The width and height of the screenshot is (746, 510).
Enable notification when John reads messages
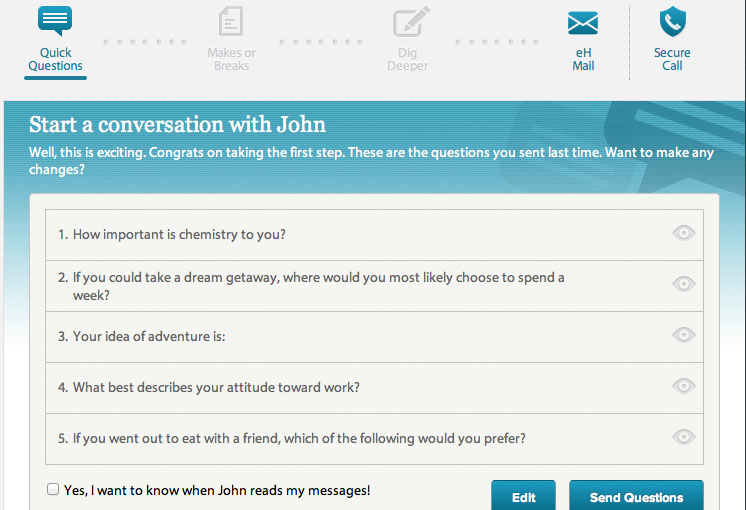(x=53, y=489)
